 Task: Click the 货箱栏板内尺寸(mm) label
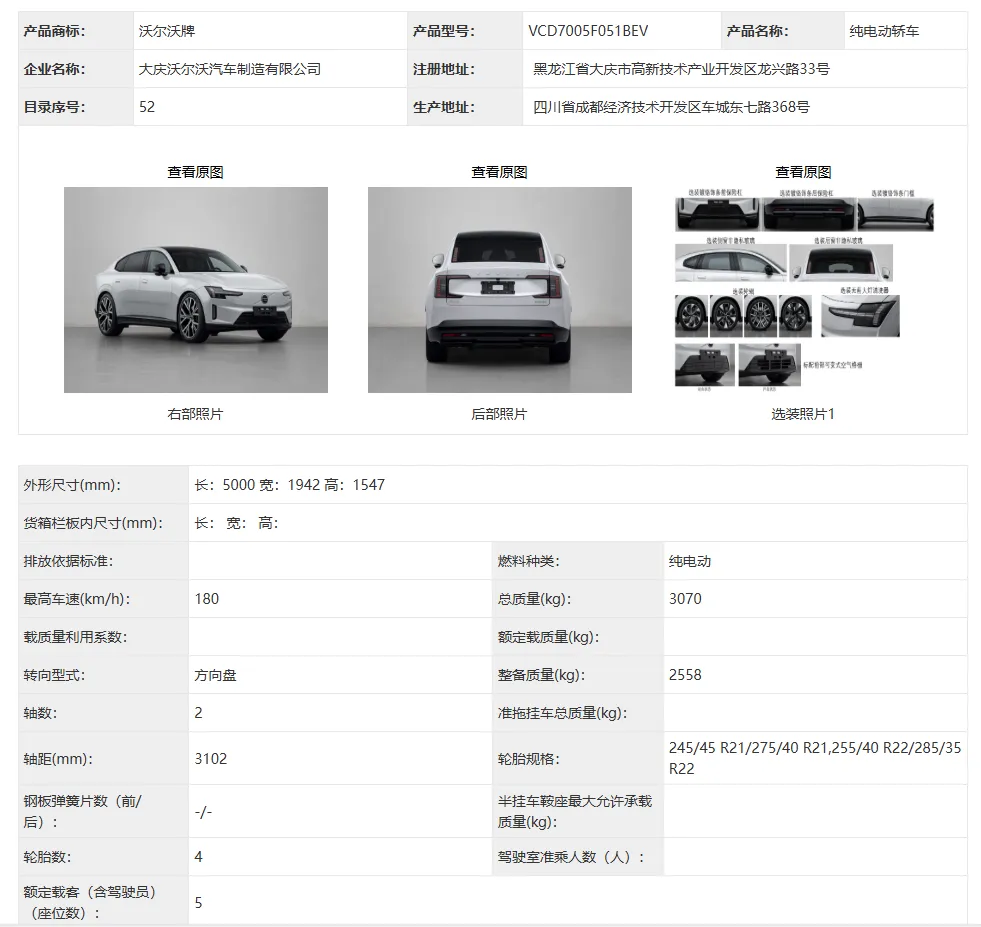(x=93, y=523)
